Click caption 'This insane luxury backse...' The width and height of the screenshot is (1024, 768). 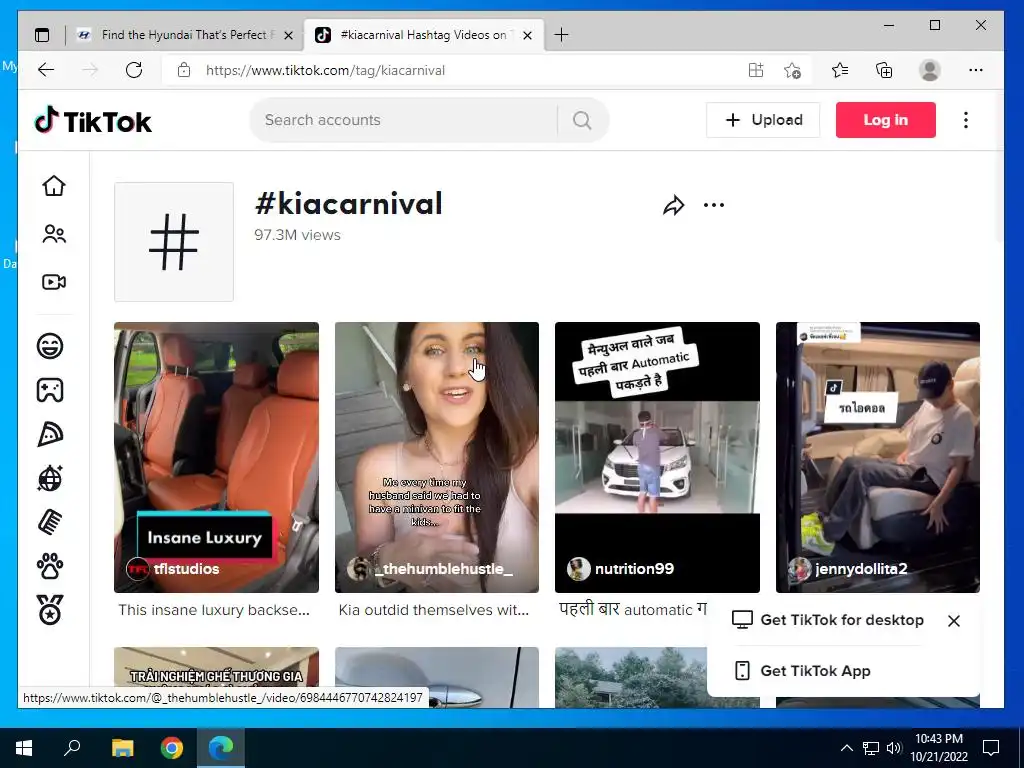[214, 610]
